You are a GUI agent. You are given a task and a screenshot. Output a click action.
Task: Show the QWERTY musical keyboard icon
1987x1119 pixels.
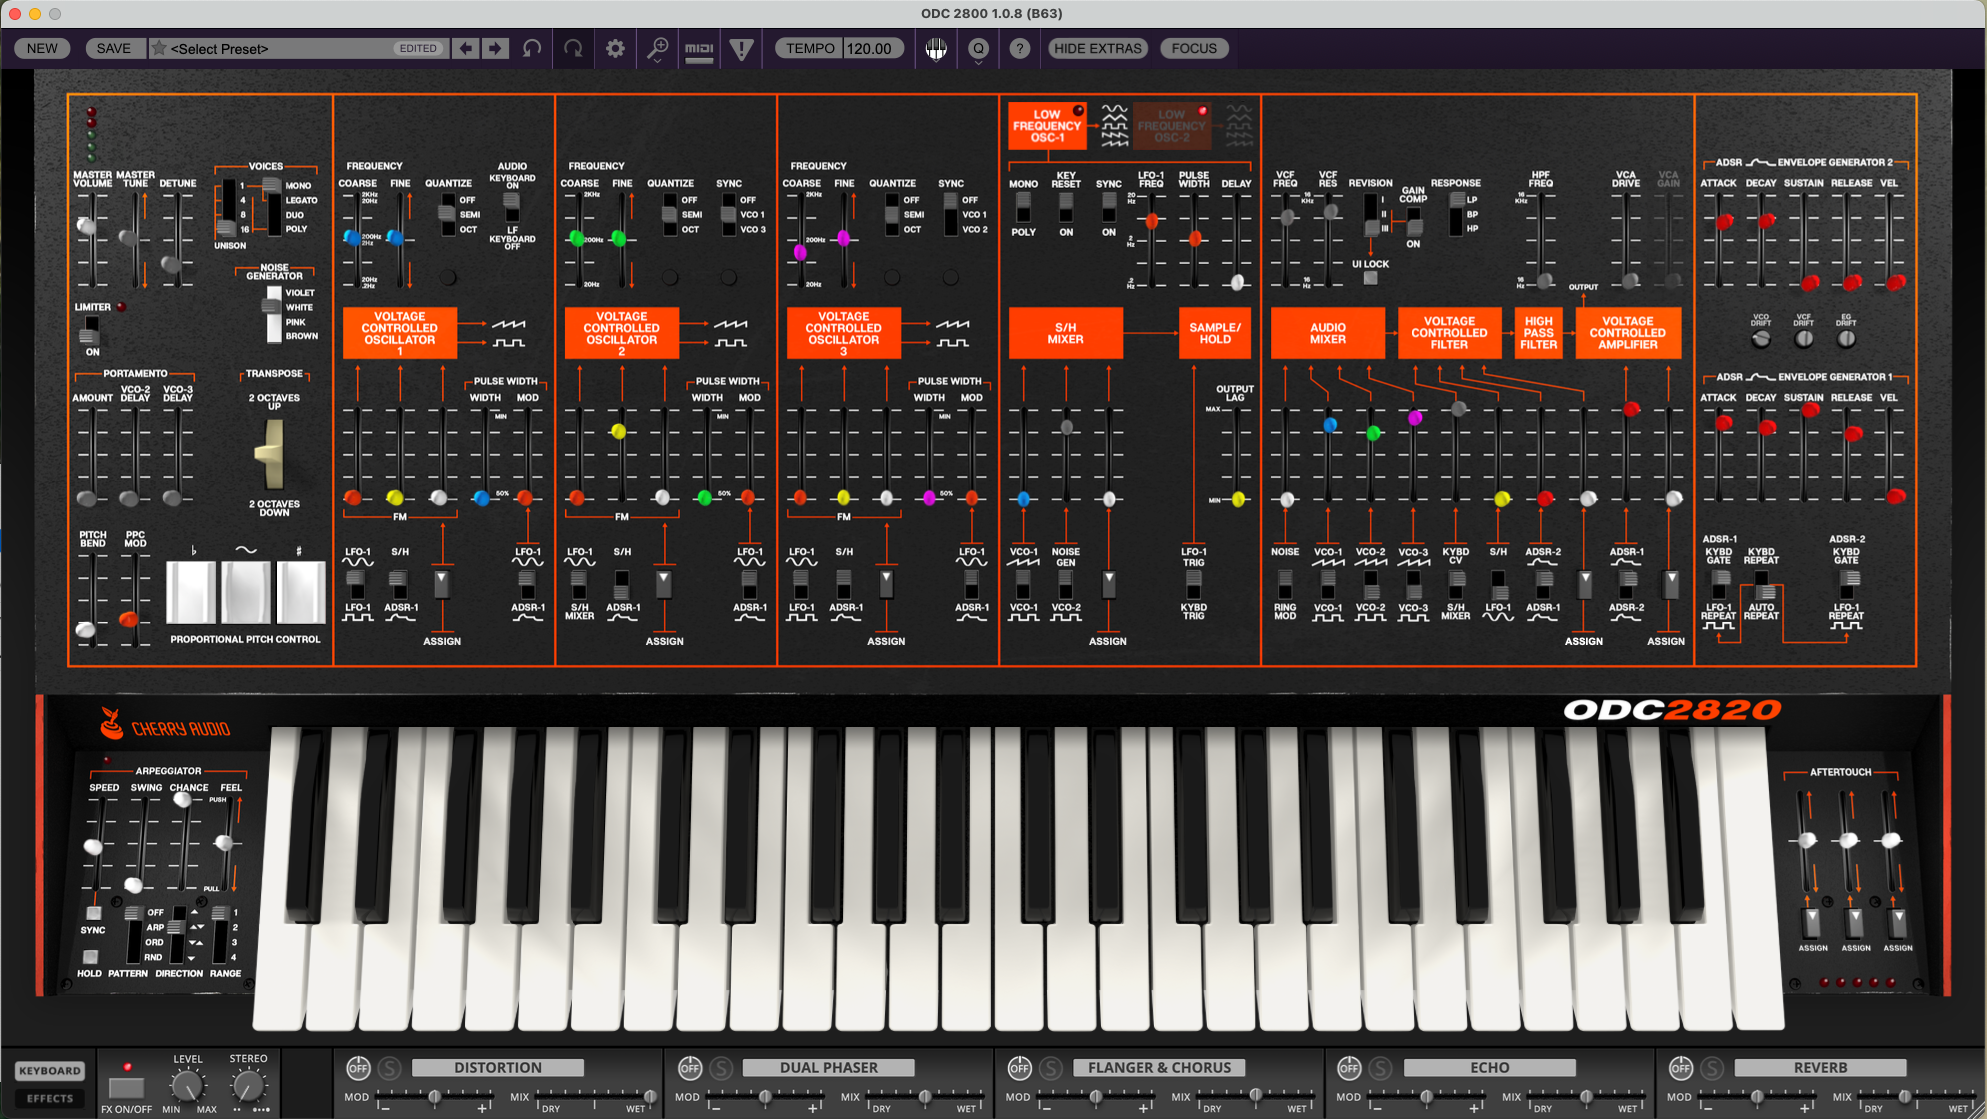(936, 48)
